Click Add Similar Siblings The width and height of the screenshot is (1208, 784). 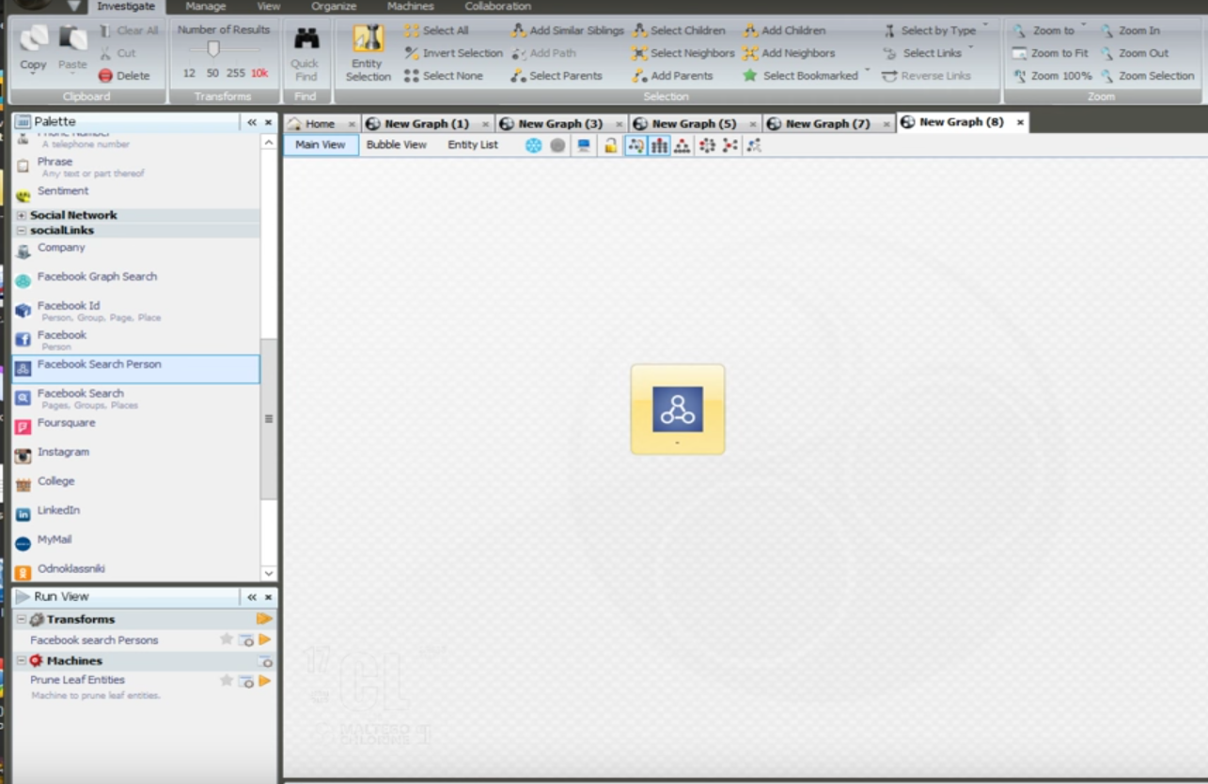[568, 31]
